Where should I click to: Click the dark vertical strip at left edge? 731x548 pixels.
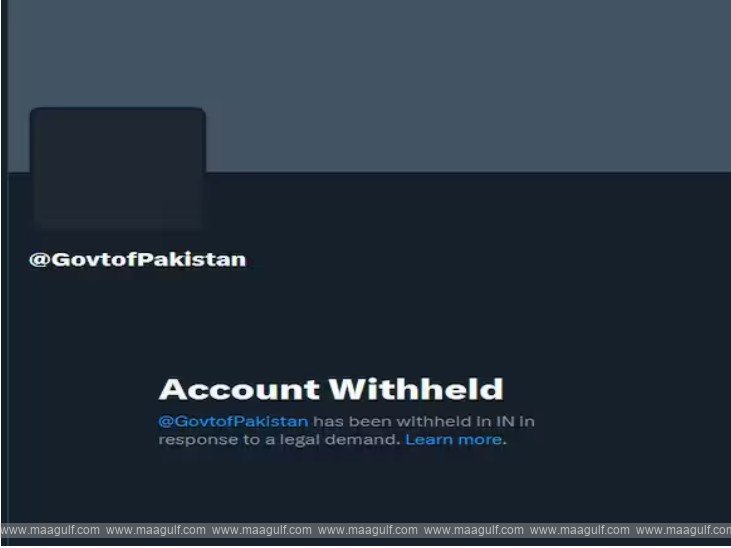click(x=4, y=261)
